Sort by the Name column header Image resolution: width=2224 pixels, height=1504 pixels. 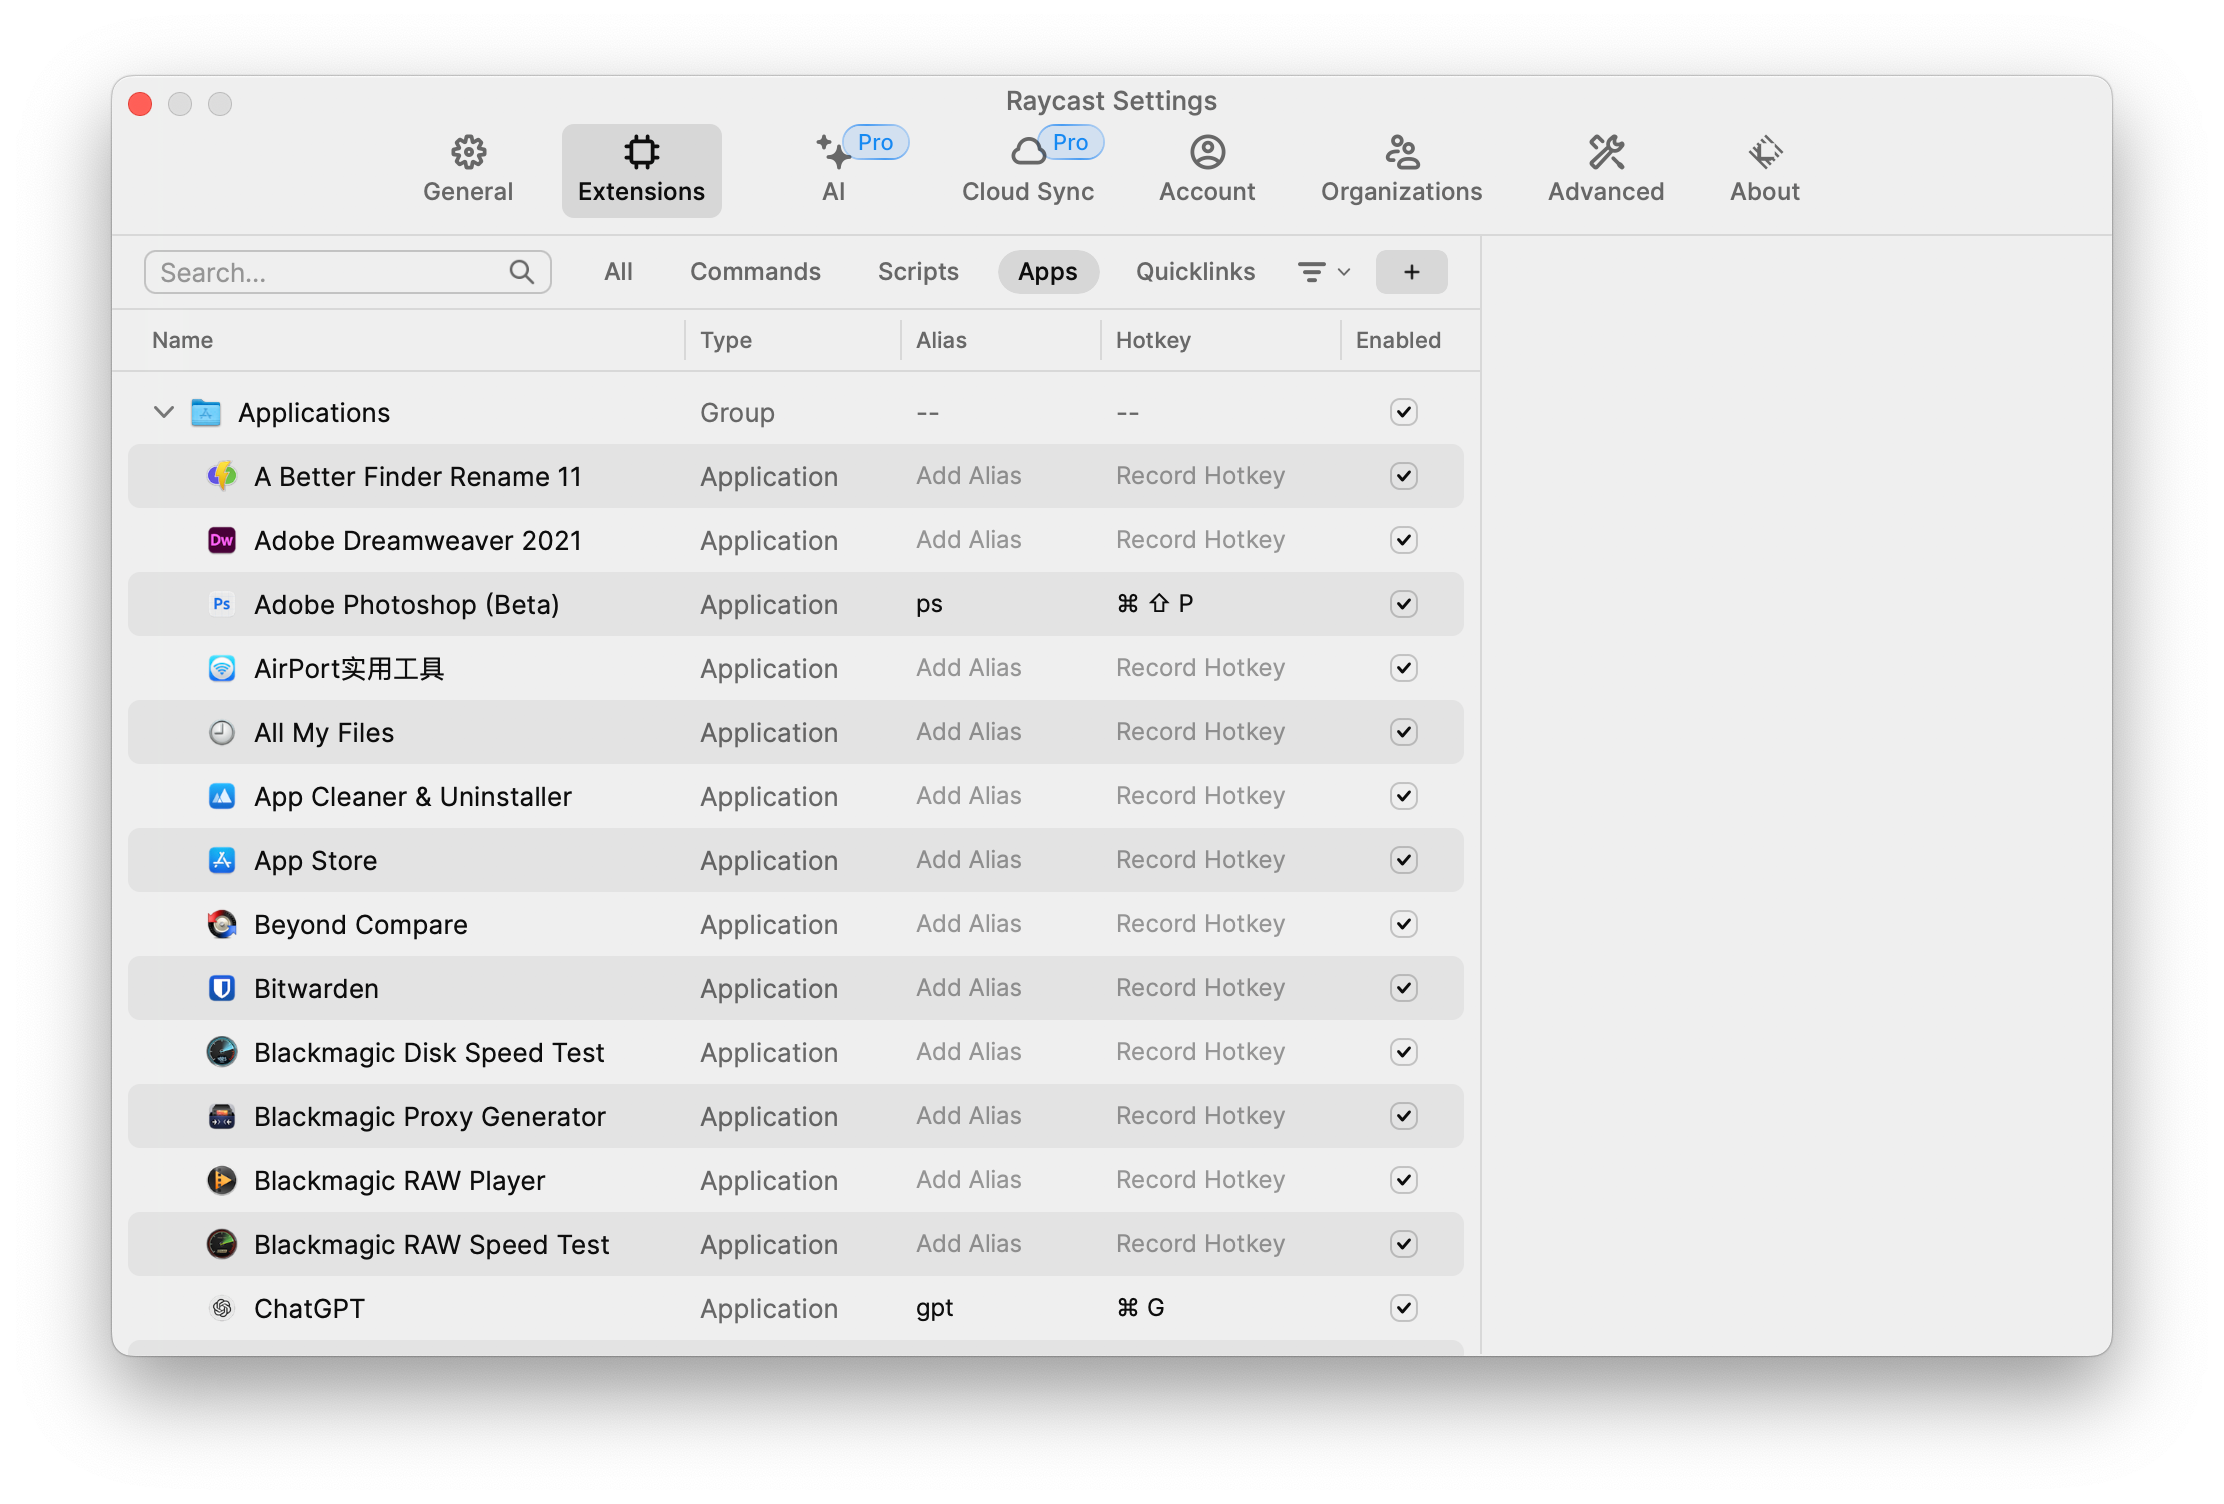coord(182,340)
